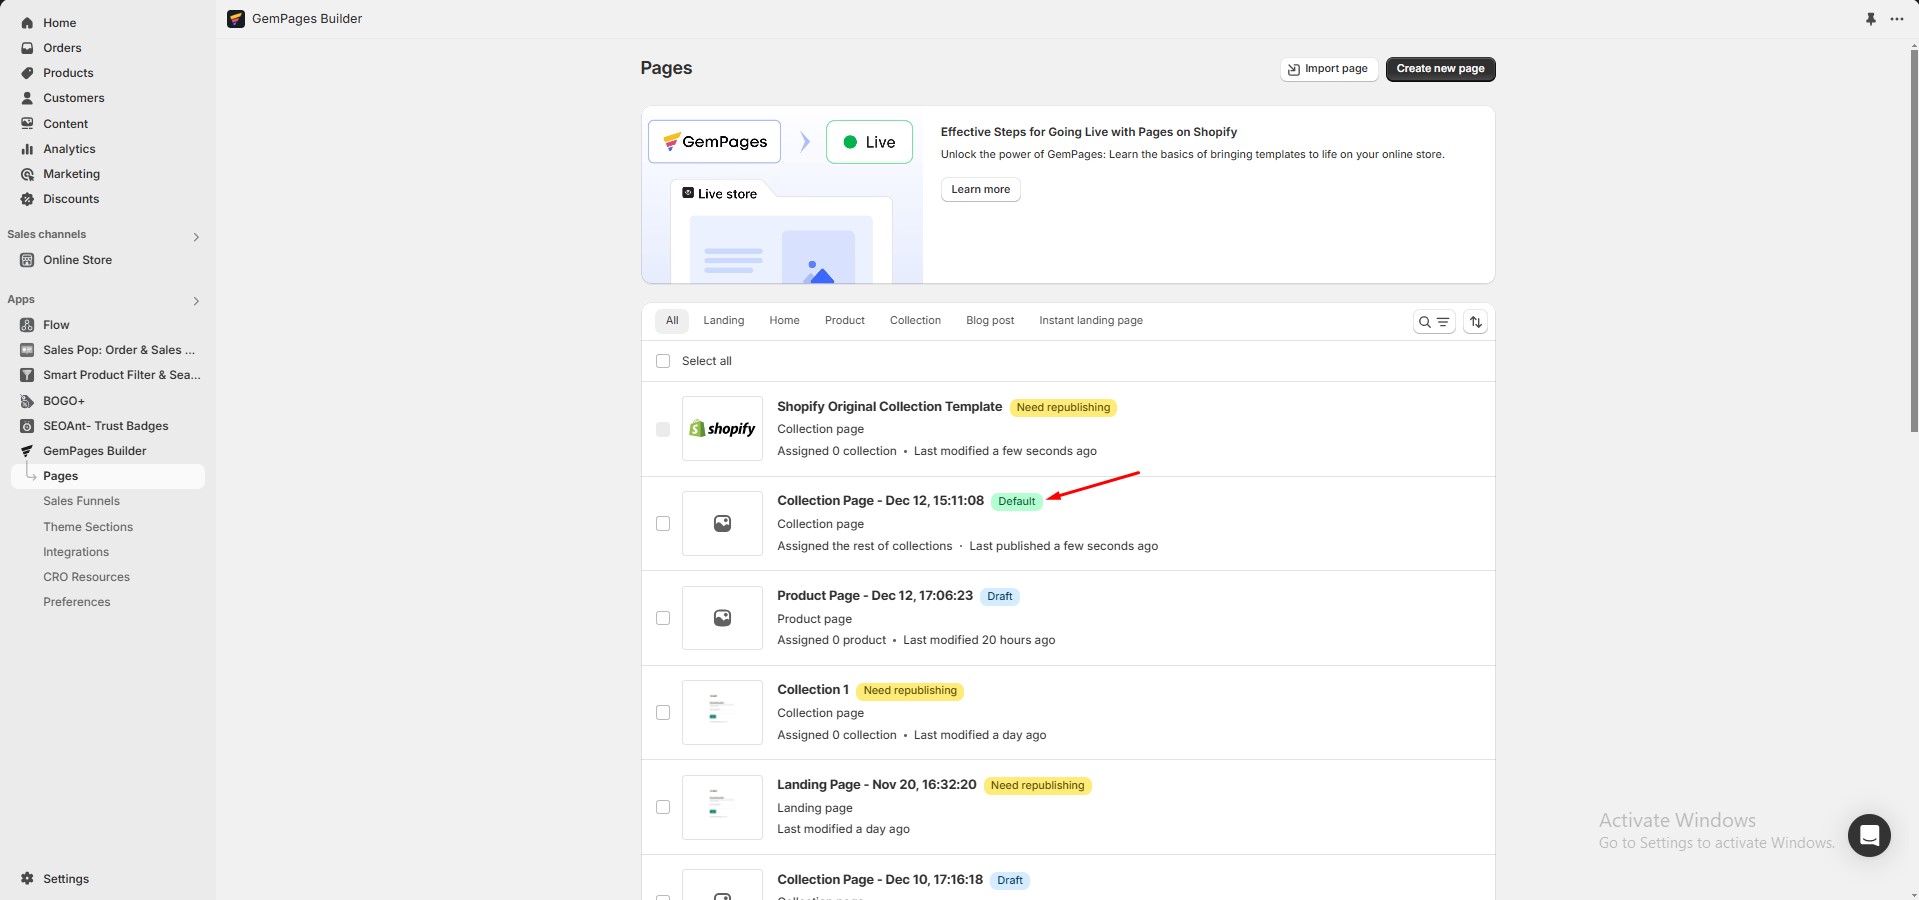Check the Select all checkbox
Image resolution: width=1919 pixels, height=900 pixels.
click(x=663, y=361)
